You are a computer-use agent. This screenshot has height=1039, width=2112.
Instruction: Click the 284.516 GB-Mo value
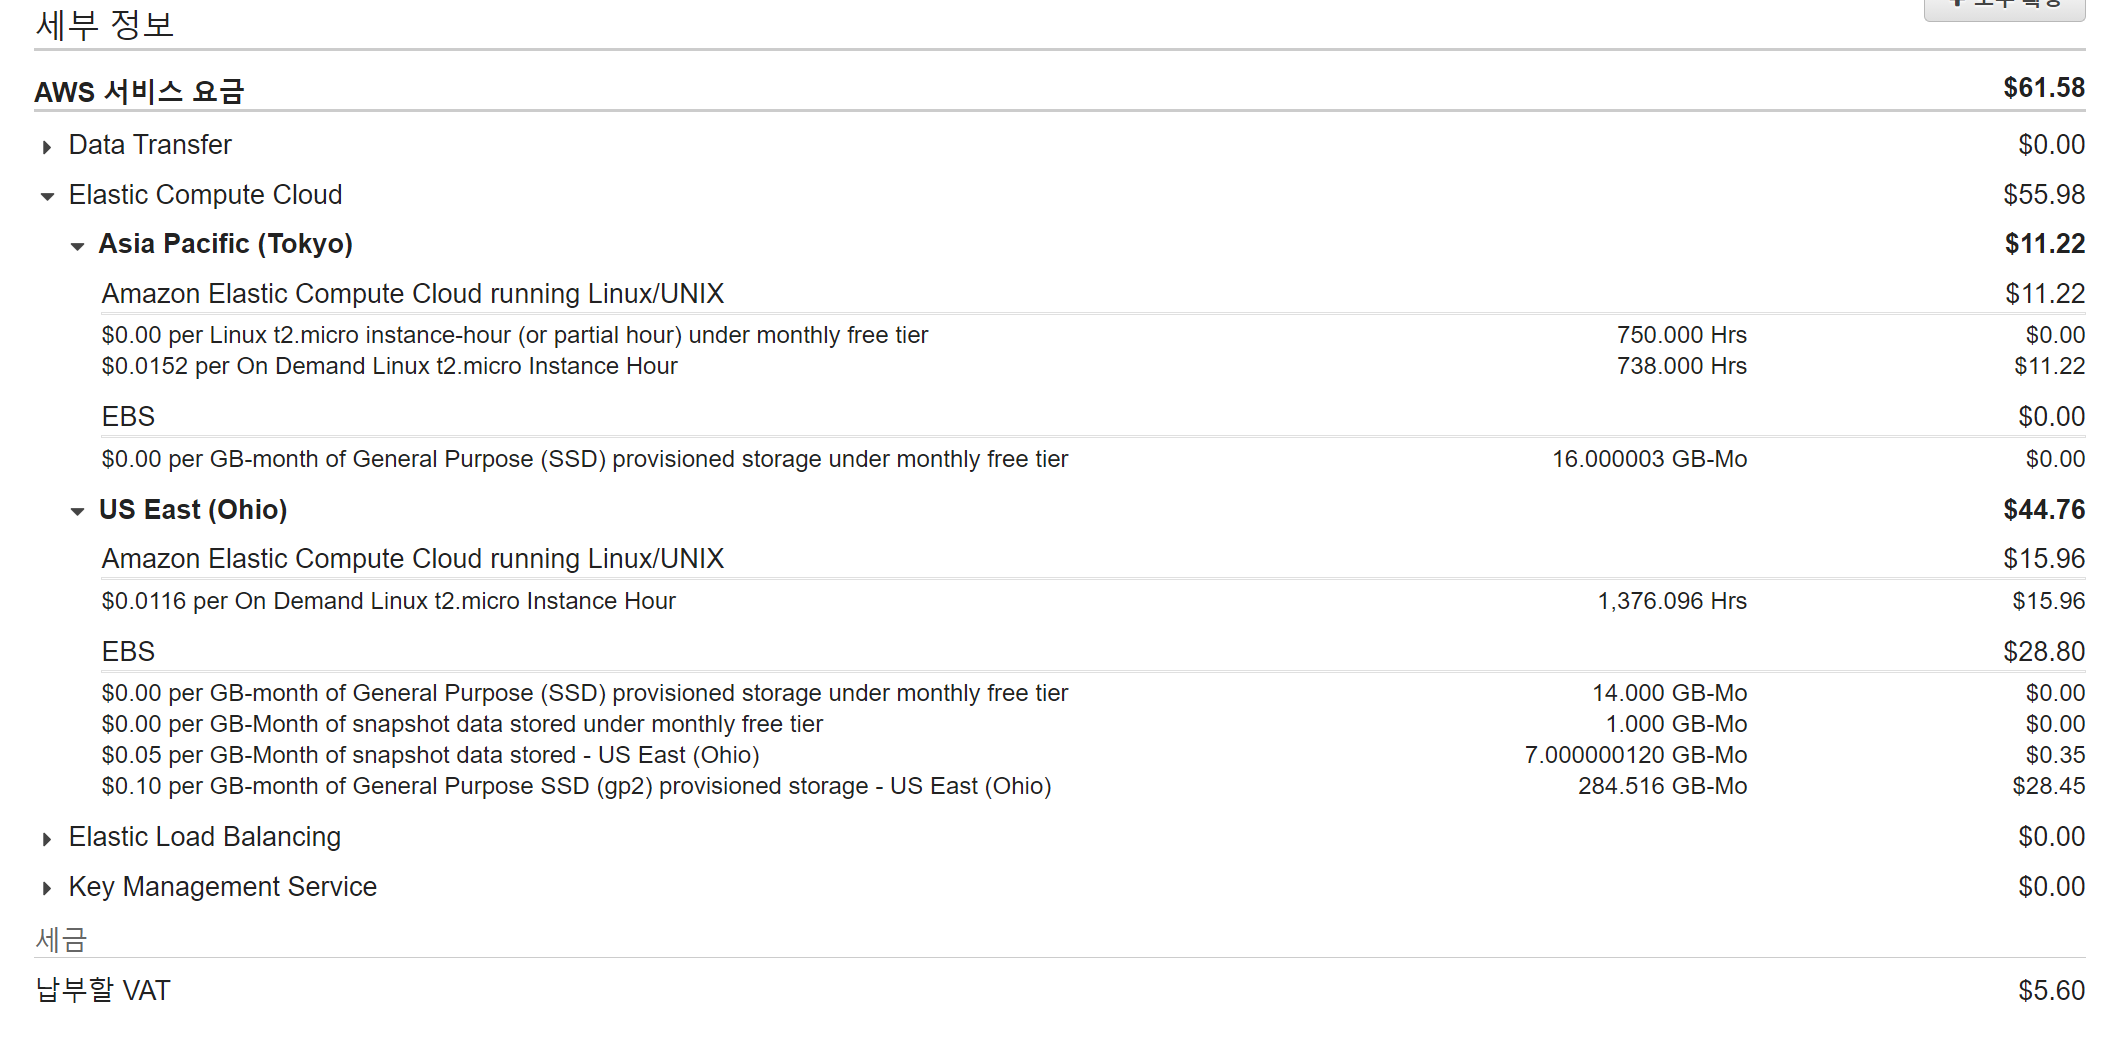pyautogui.click(x=1662, y=786)
